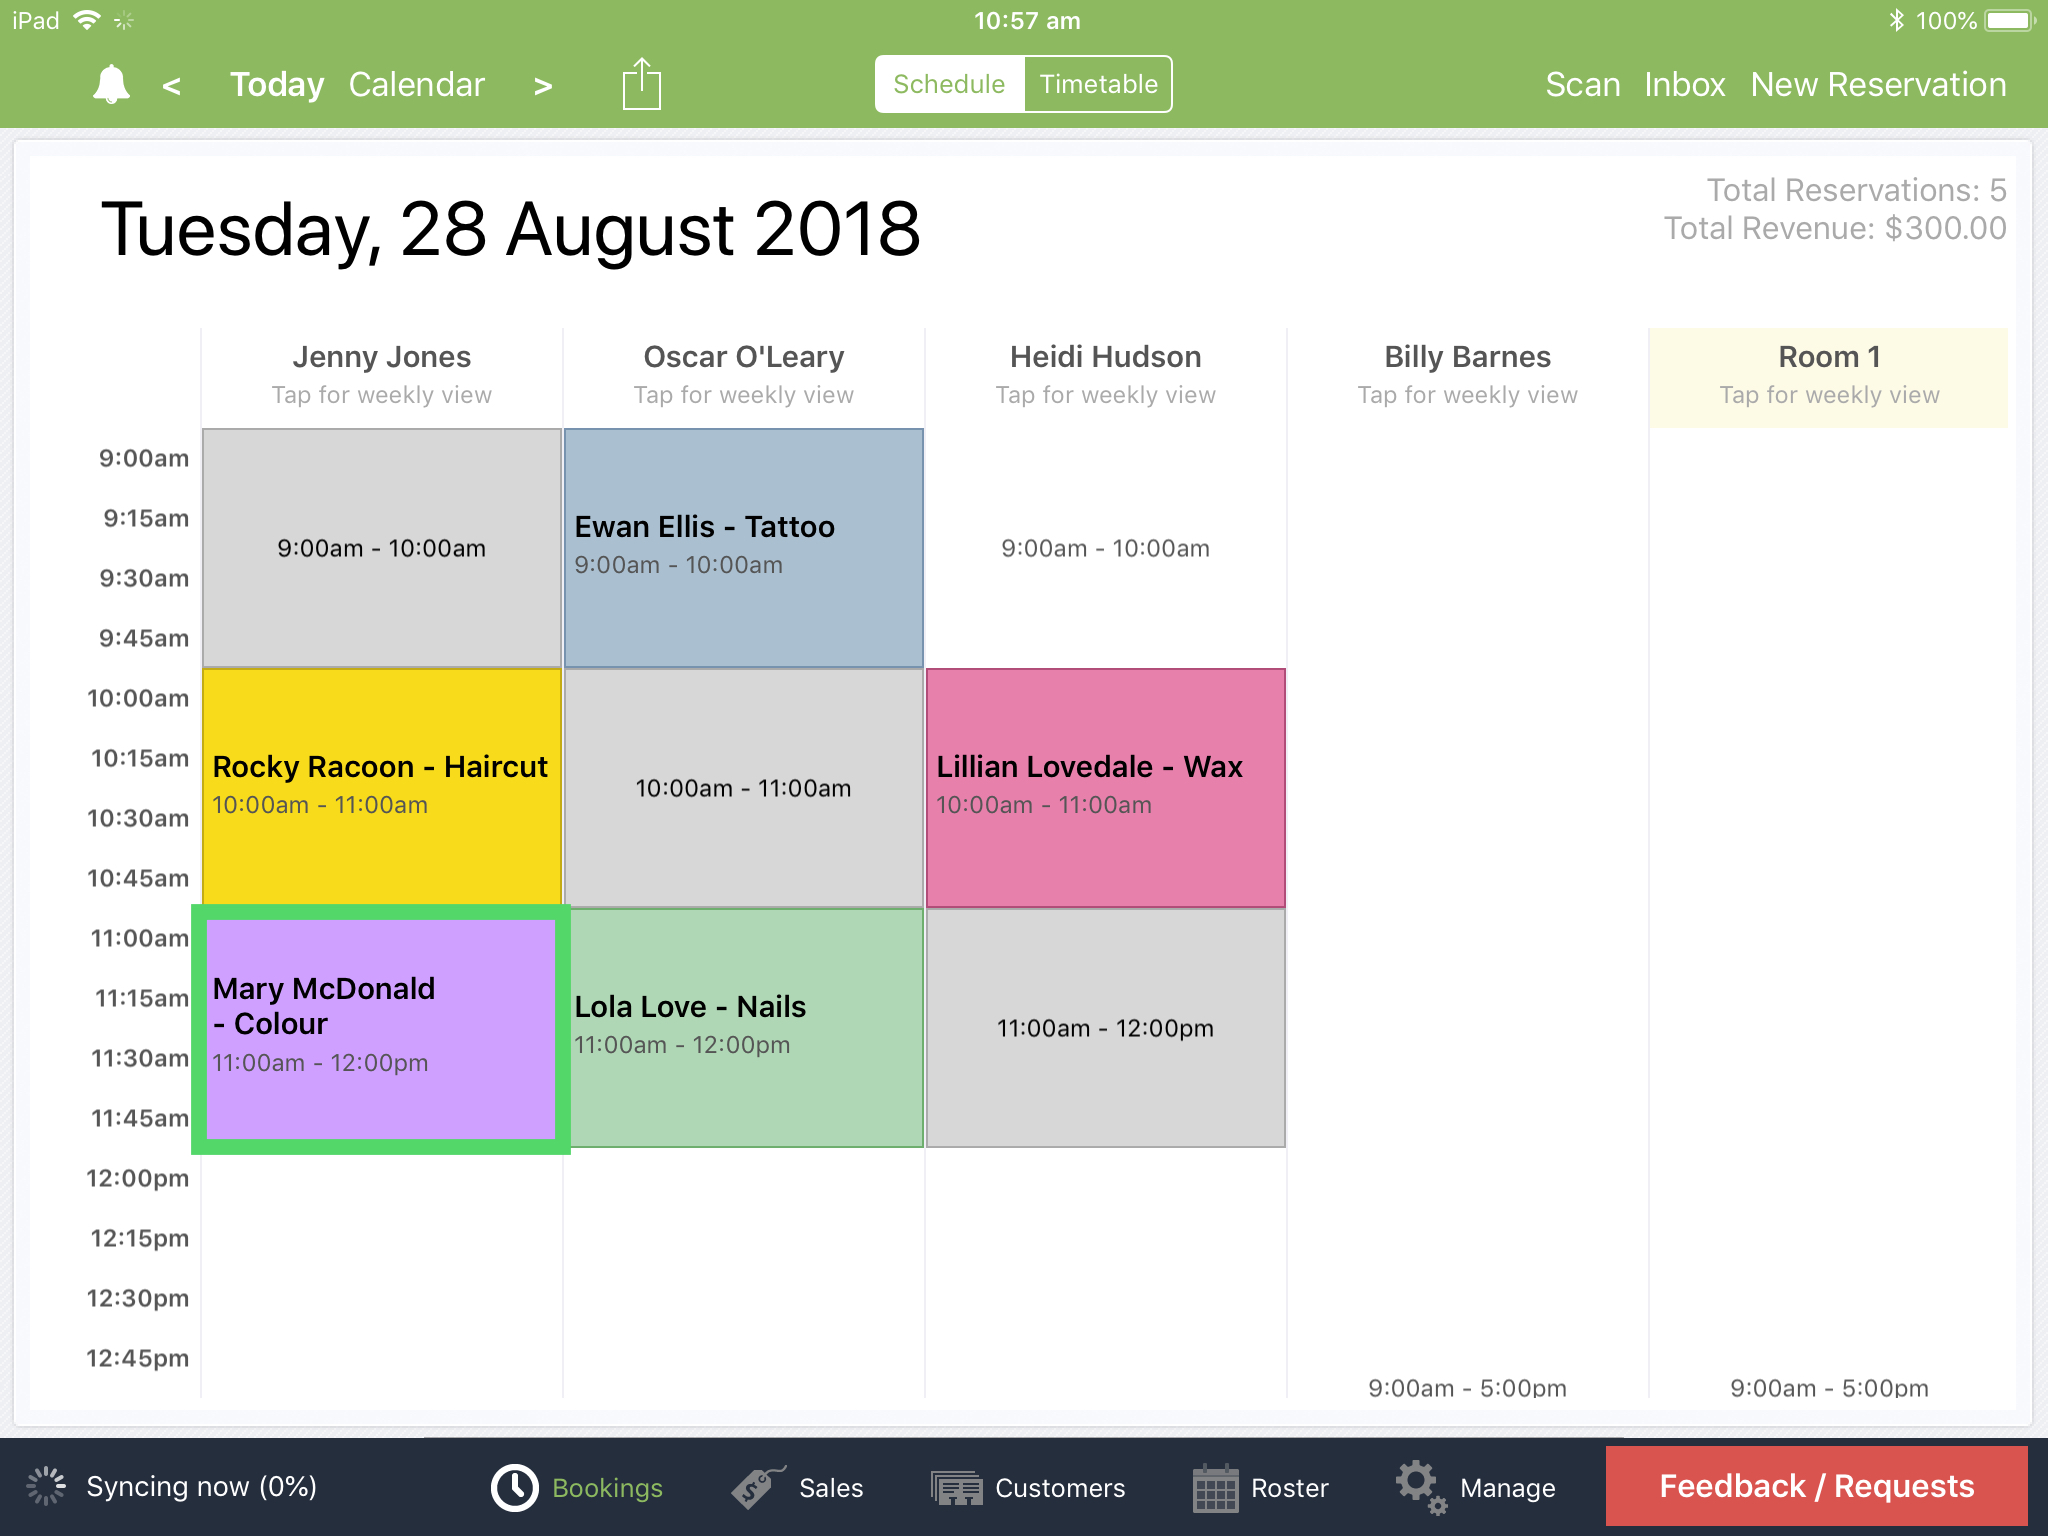Switch to Timetable view

tap(1098, 84)
